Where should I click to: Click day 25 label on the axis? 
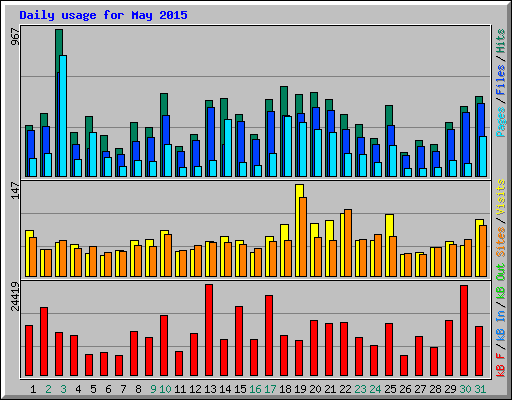pos(390,389)
